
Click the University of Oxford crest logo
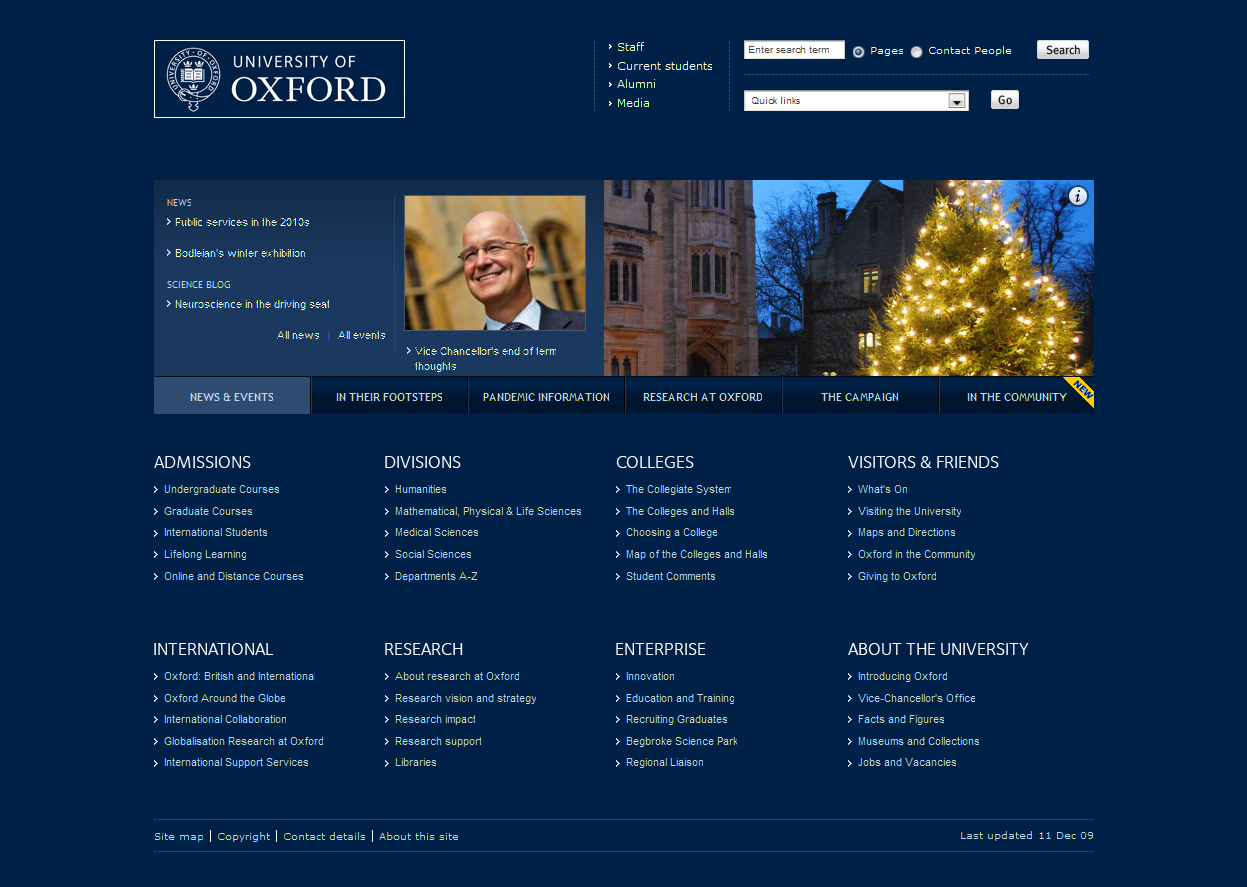[279, 79]
